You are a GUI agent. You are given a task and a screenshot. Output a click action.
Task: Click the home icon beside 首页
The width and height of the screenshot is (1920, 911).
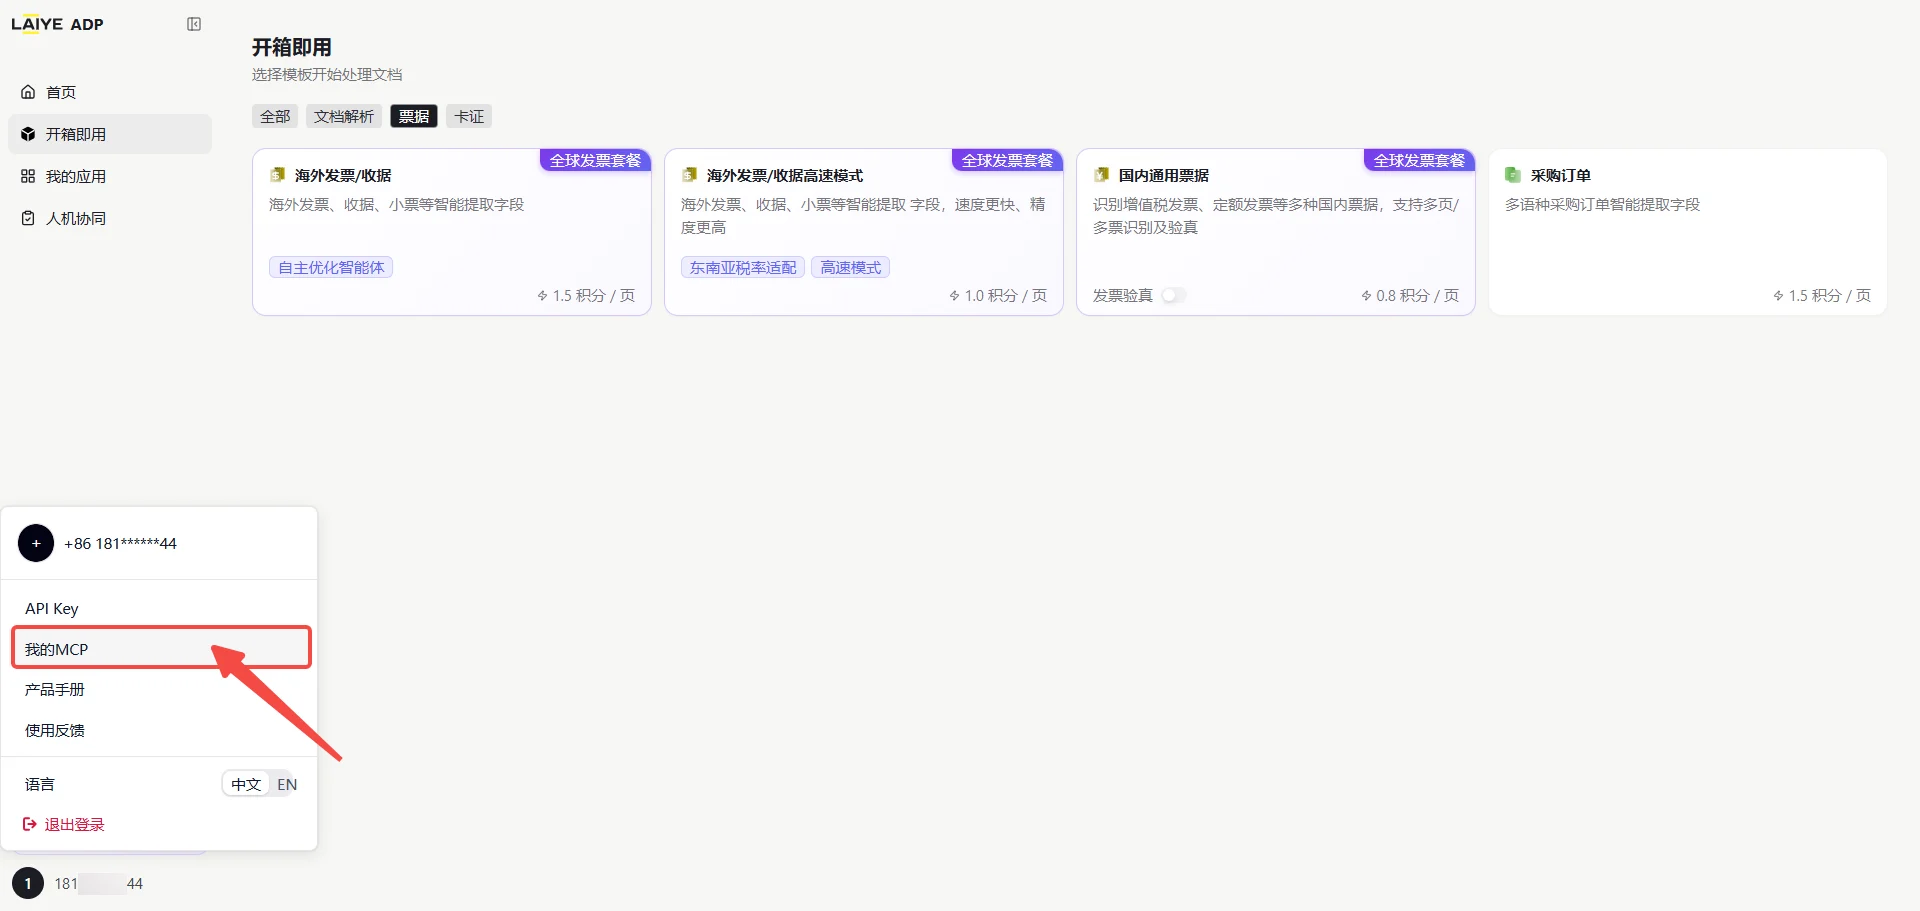coord(28,92)
